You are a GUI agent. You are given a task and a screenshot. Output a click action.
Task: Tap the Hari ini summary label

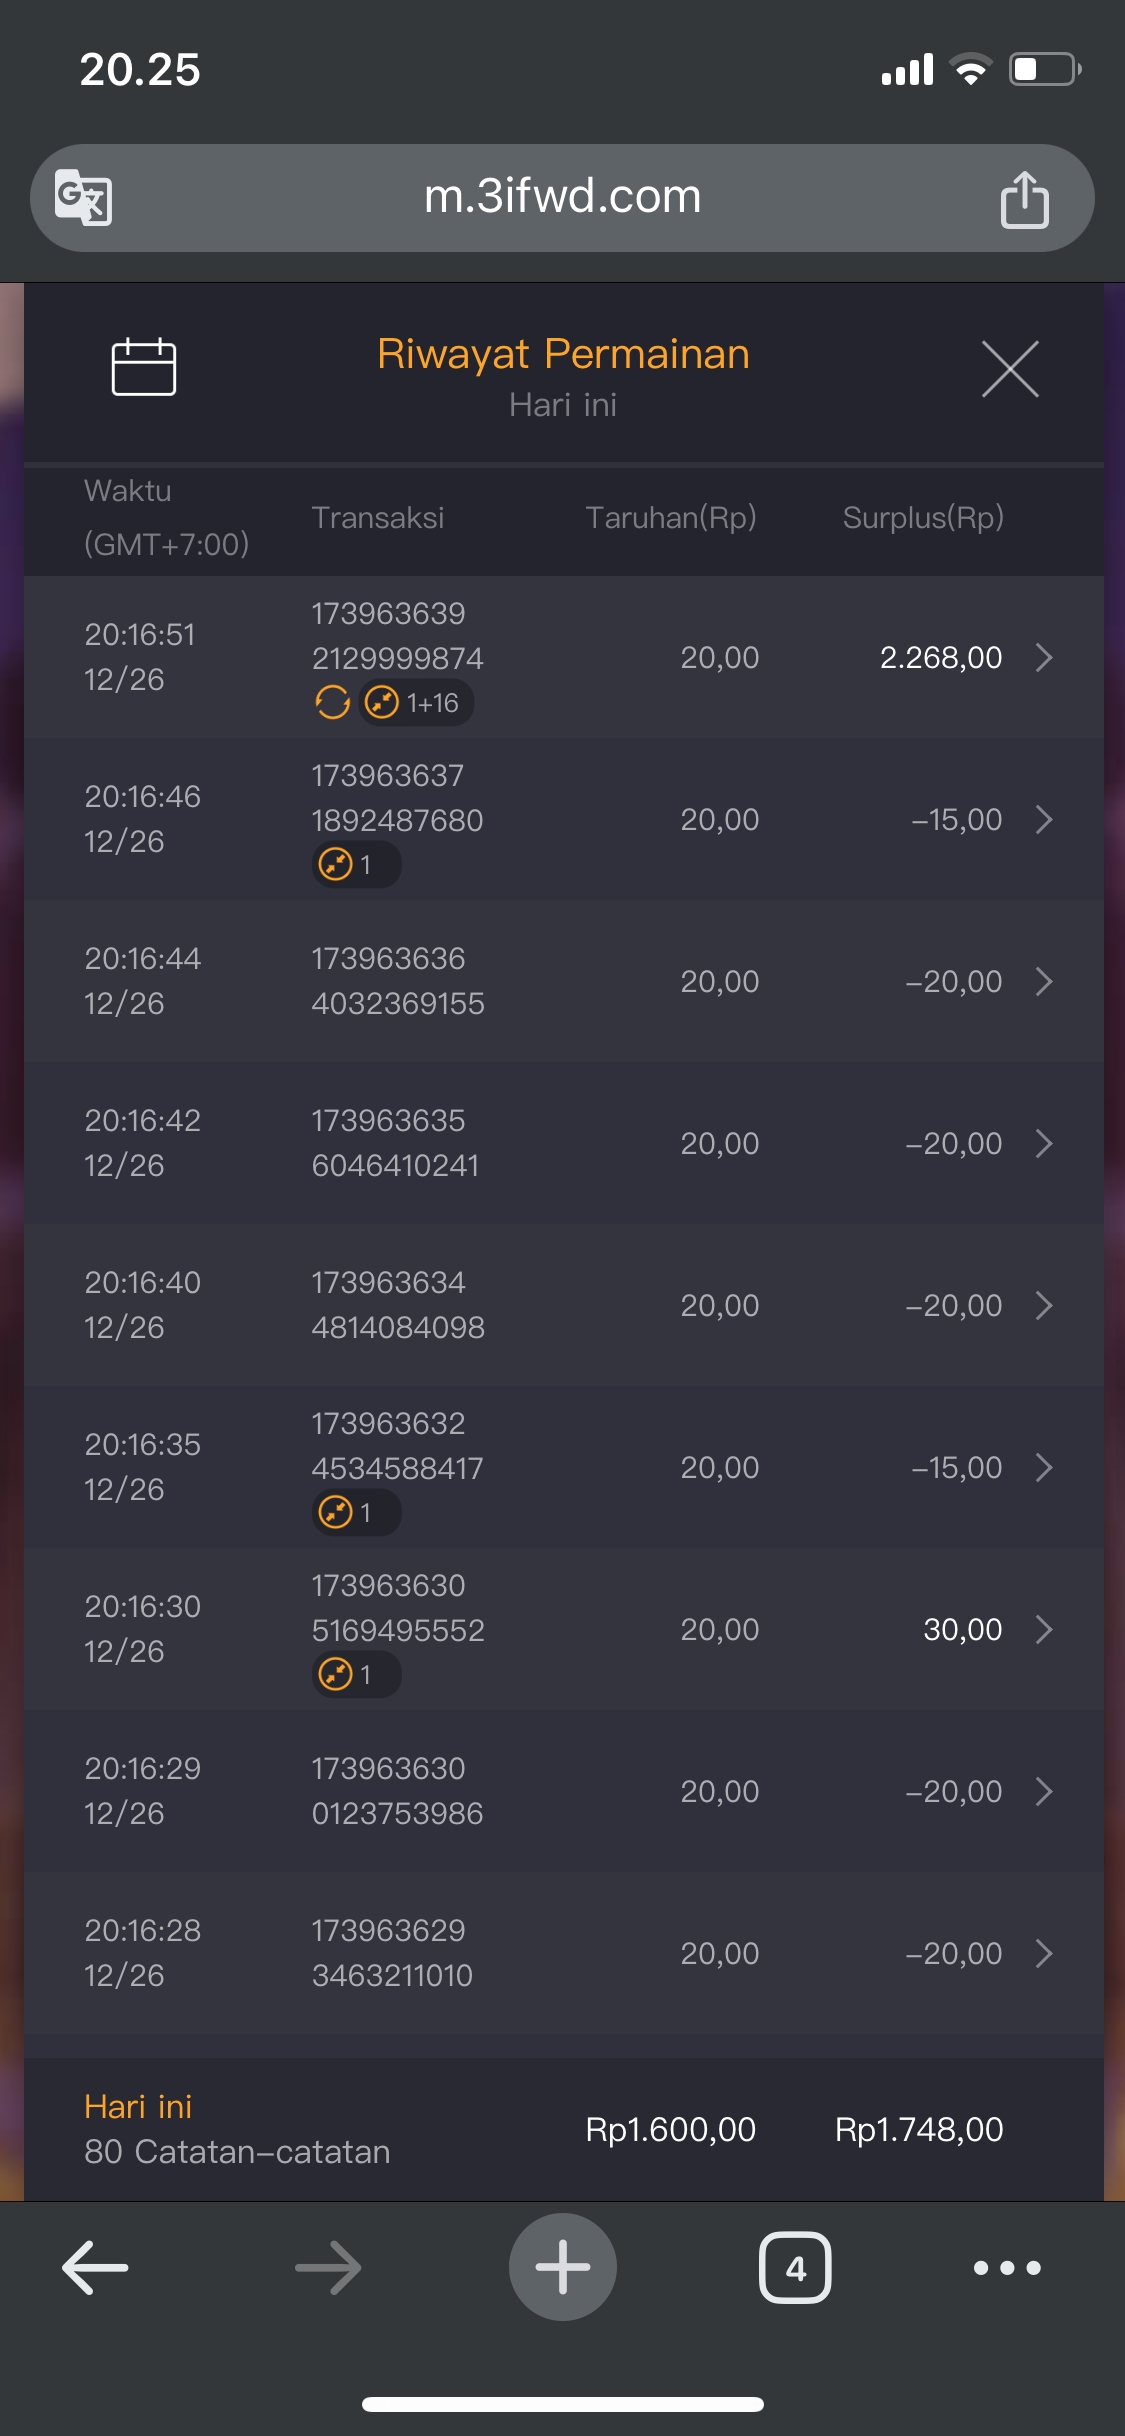138,2107
